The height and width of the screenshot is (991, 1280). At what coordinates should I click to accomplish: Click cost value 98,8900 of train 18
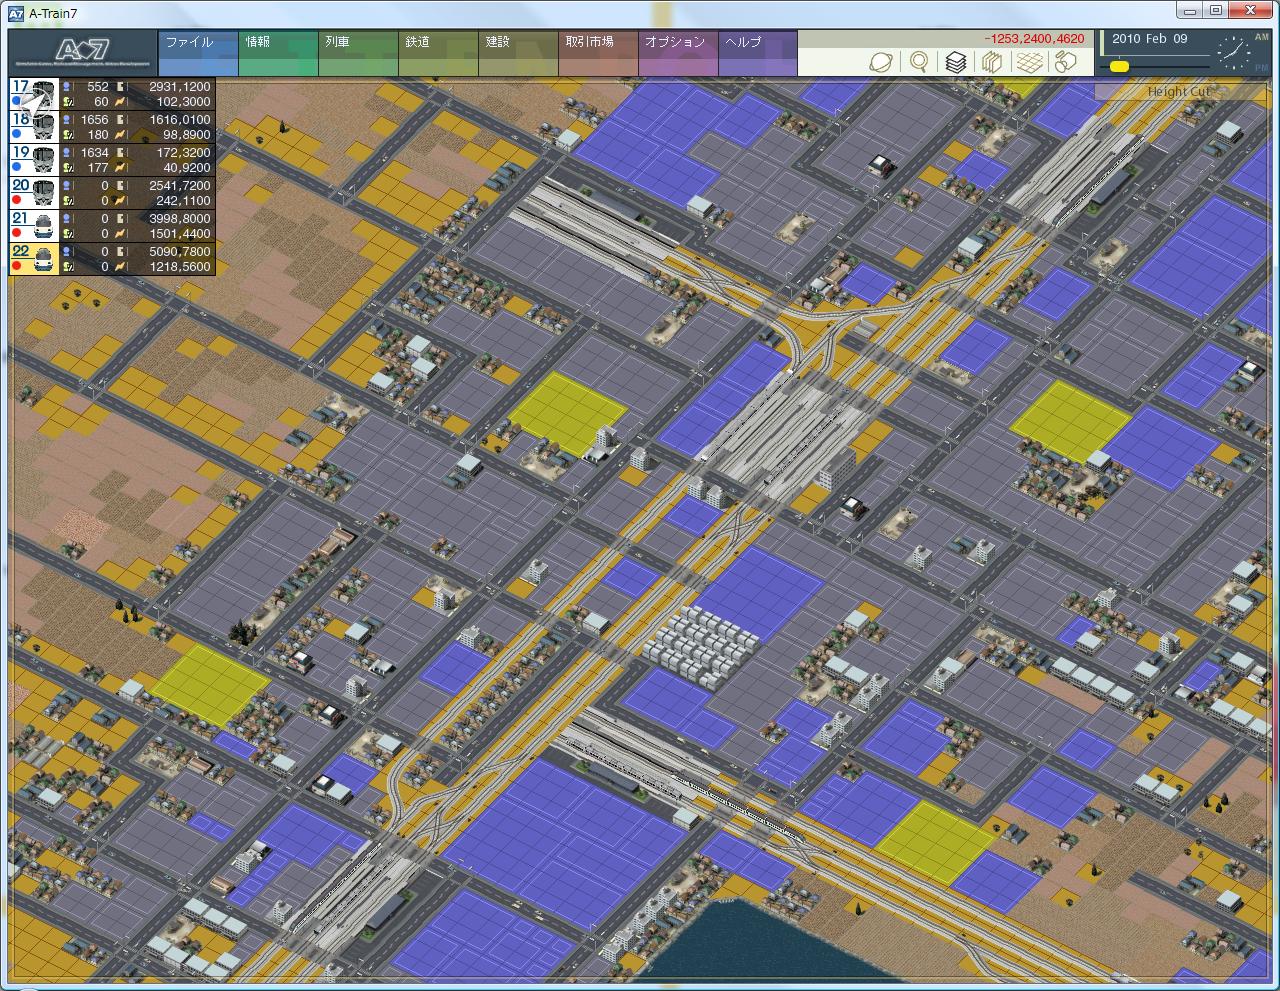coord(187,135)
